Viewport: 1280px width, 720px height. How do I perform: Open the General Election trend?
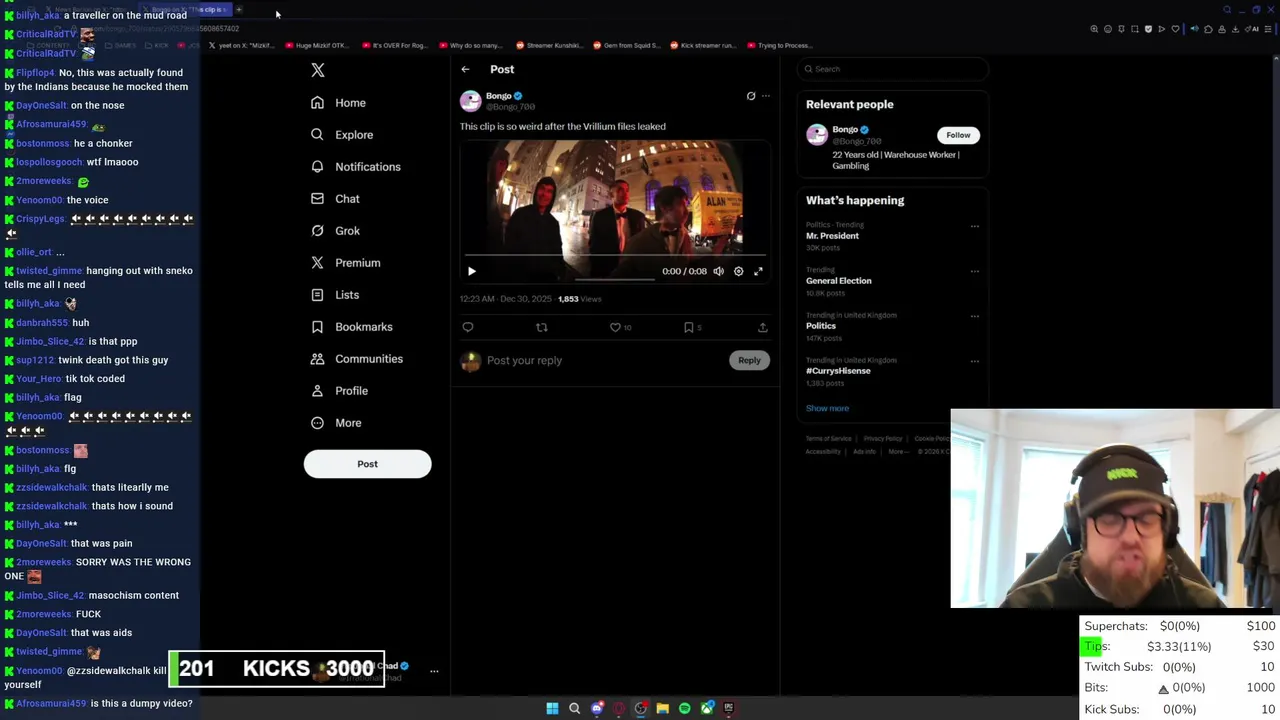pos(839,281)
